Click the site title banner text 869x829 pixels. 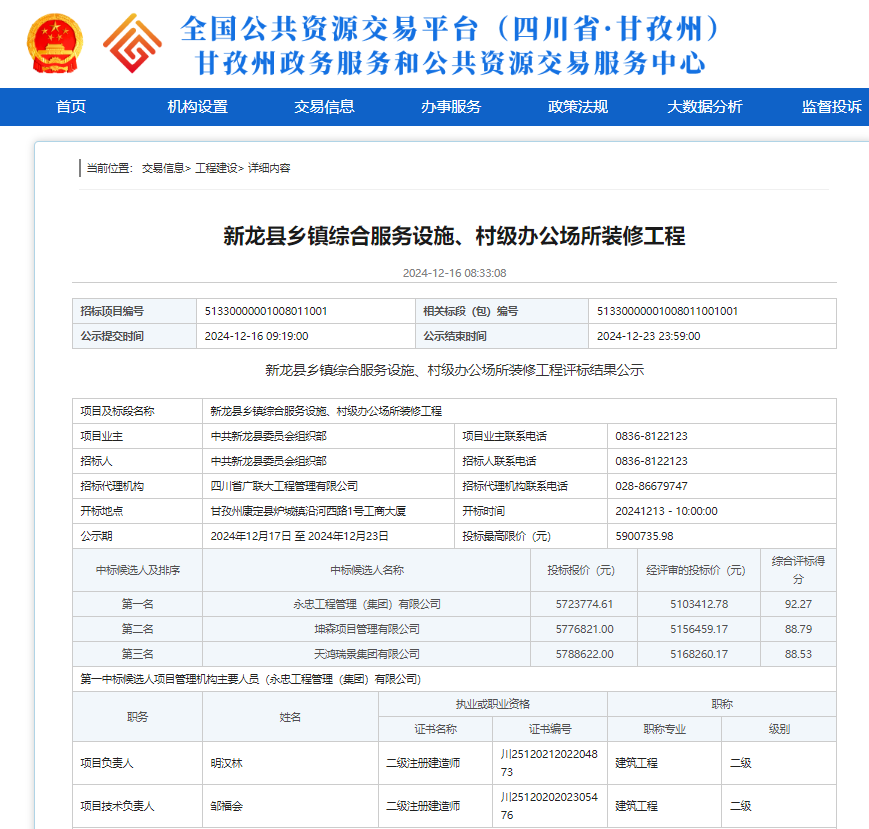(450, 44)
